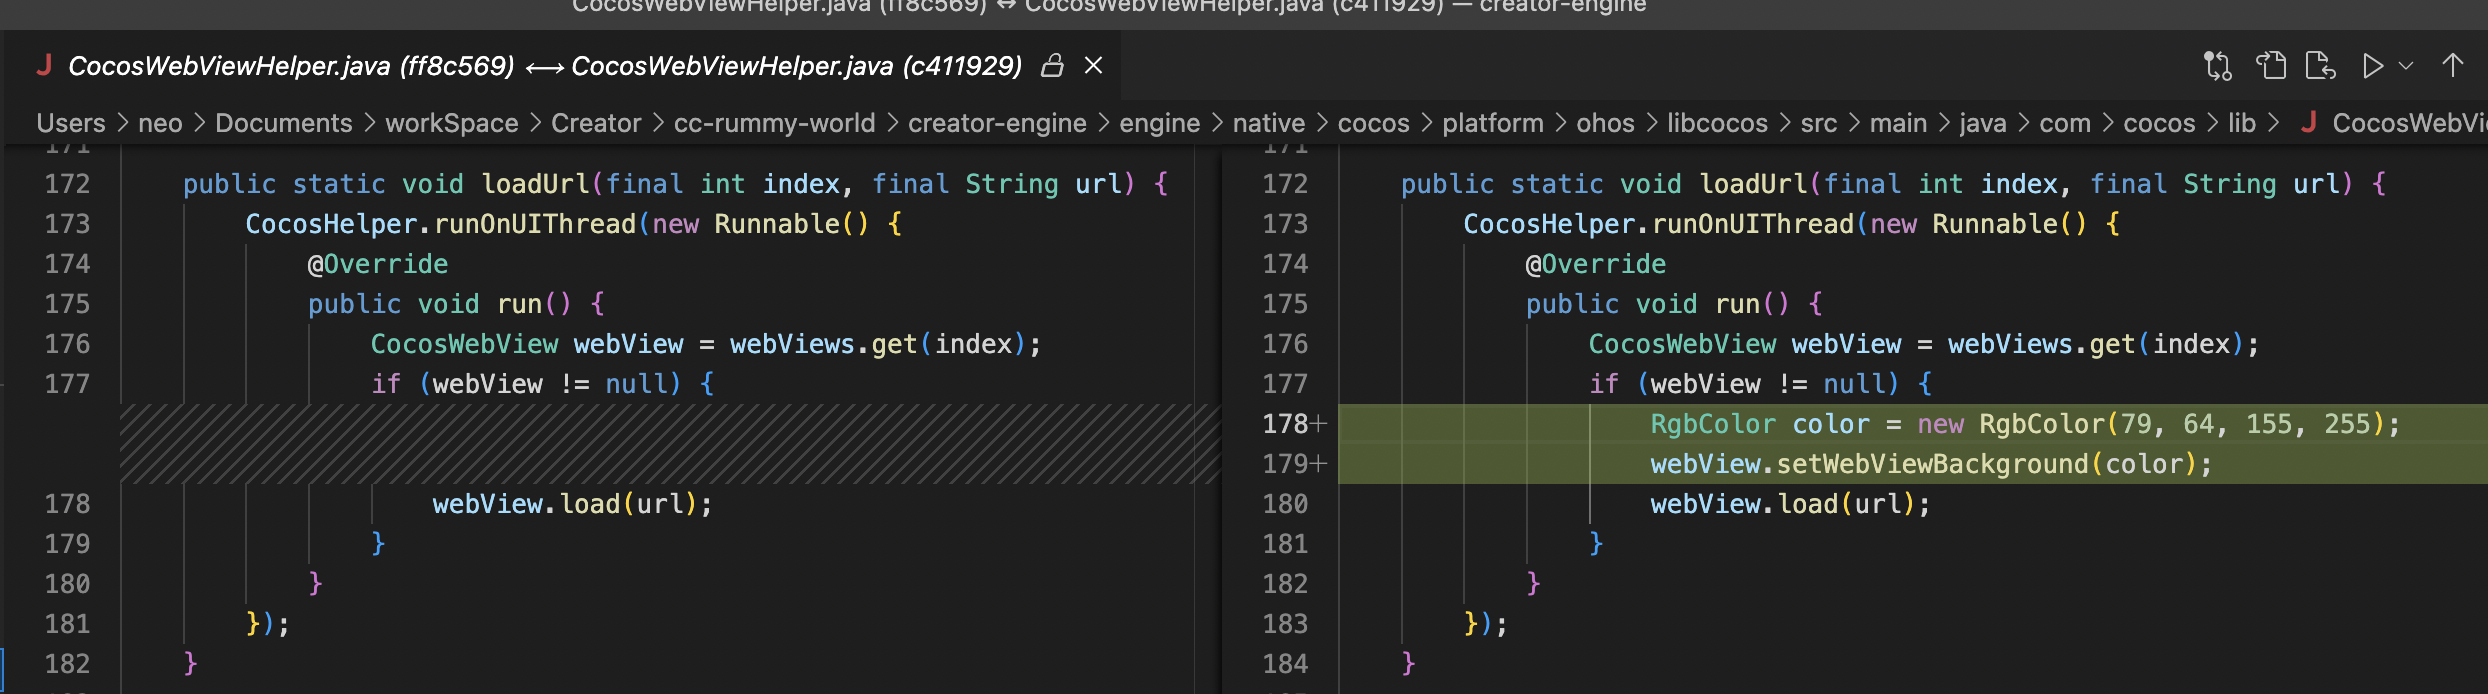The height and width of the screenshot is (694, 2488).
Task: Click the compare changes git icon
Action: click(x=2217, y=66)
